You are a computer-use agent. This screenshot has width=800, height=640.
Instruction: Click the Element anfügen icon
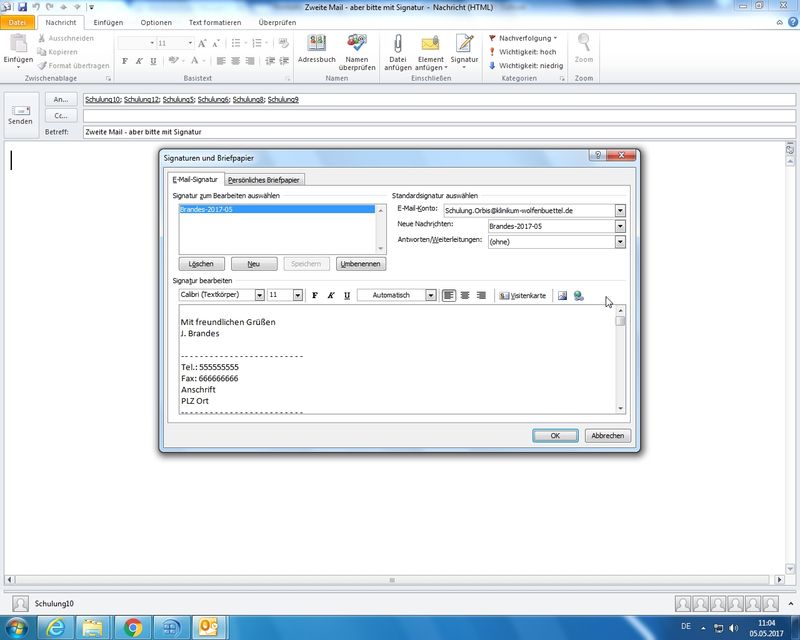pyautogui.click(x=431, y=52)
